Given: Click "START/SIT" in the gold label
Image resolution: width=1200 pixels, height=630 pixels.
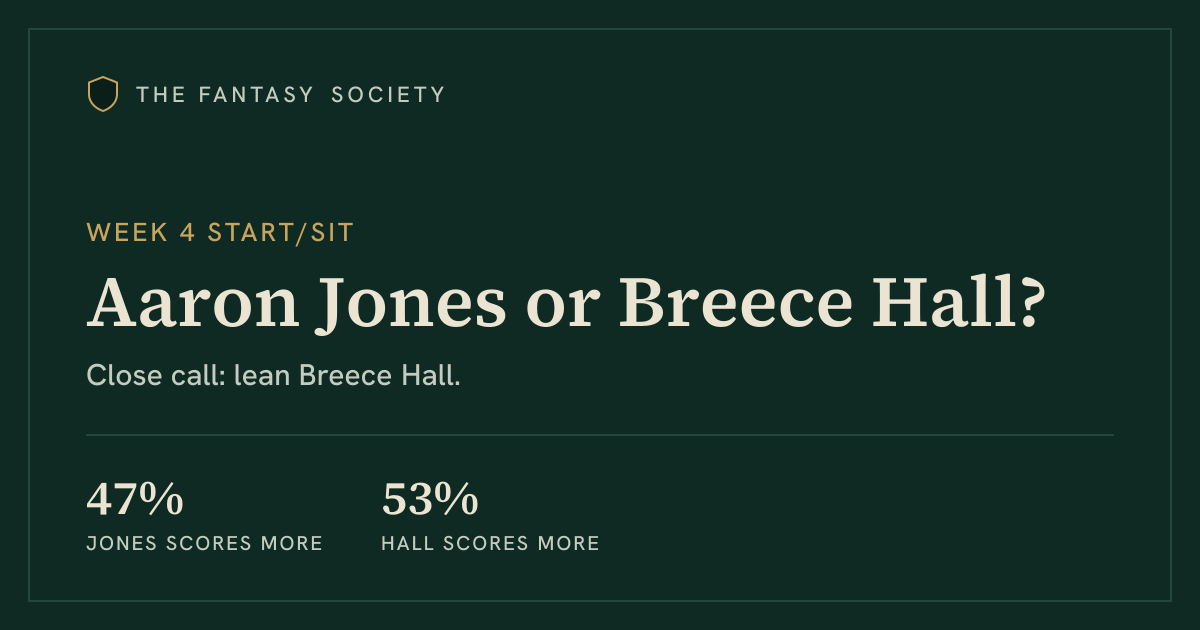Looking at the screenshot, I should click(281, 233).
